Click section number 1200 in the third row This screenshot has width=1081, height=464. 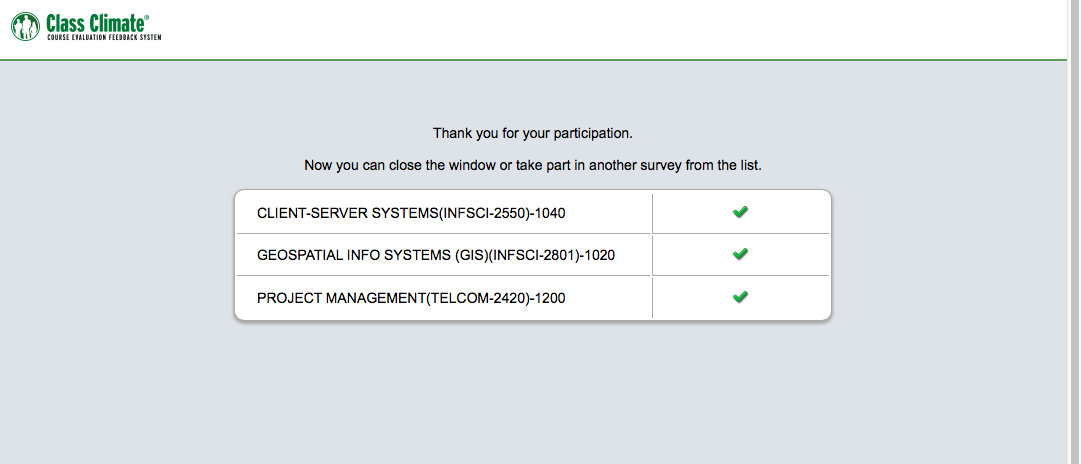tap(549, 298)
